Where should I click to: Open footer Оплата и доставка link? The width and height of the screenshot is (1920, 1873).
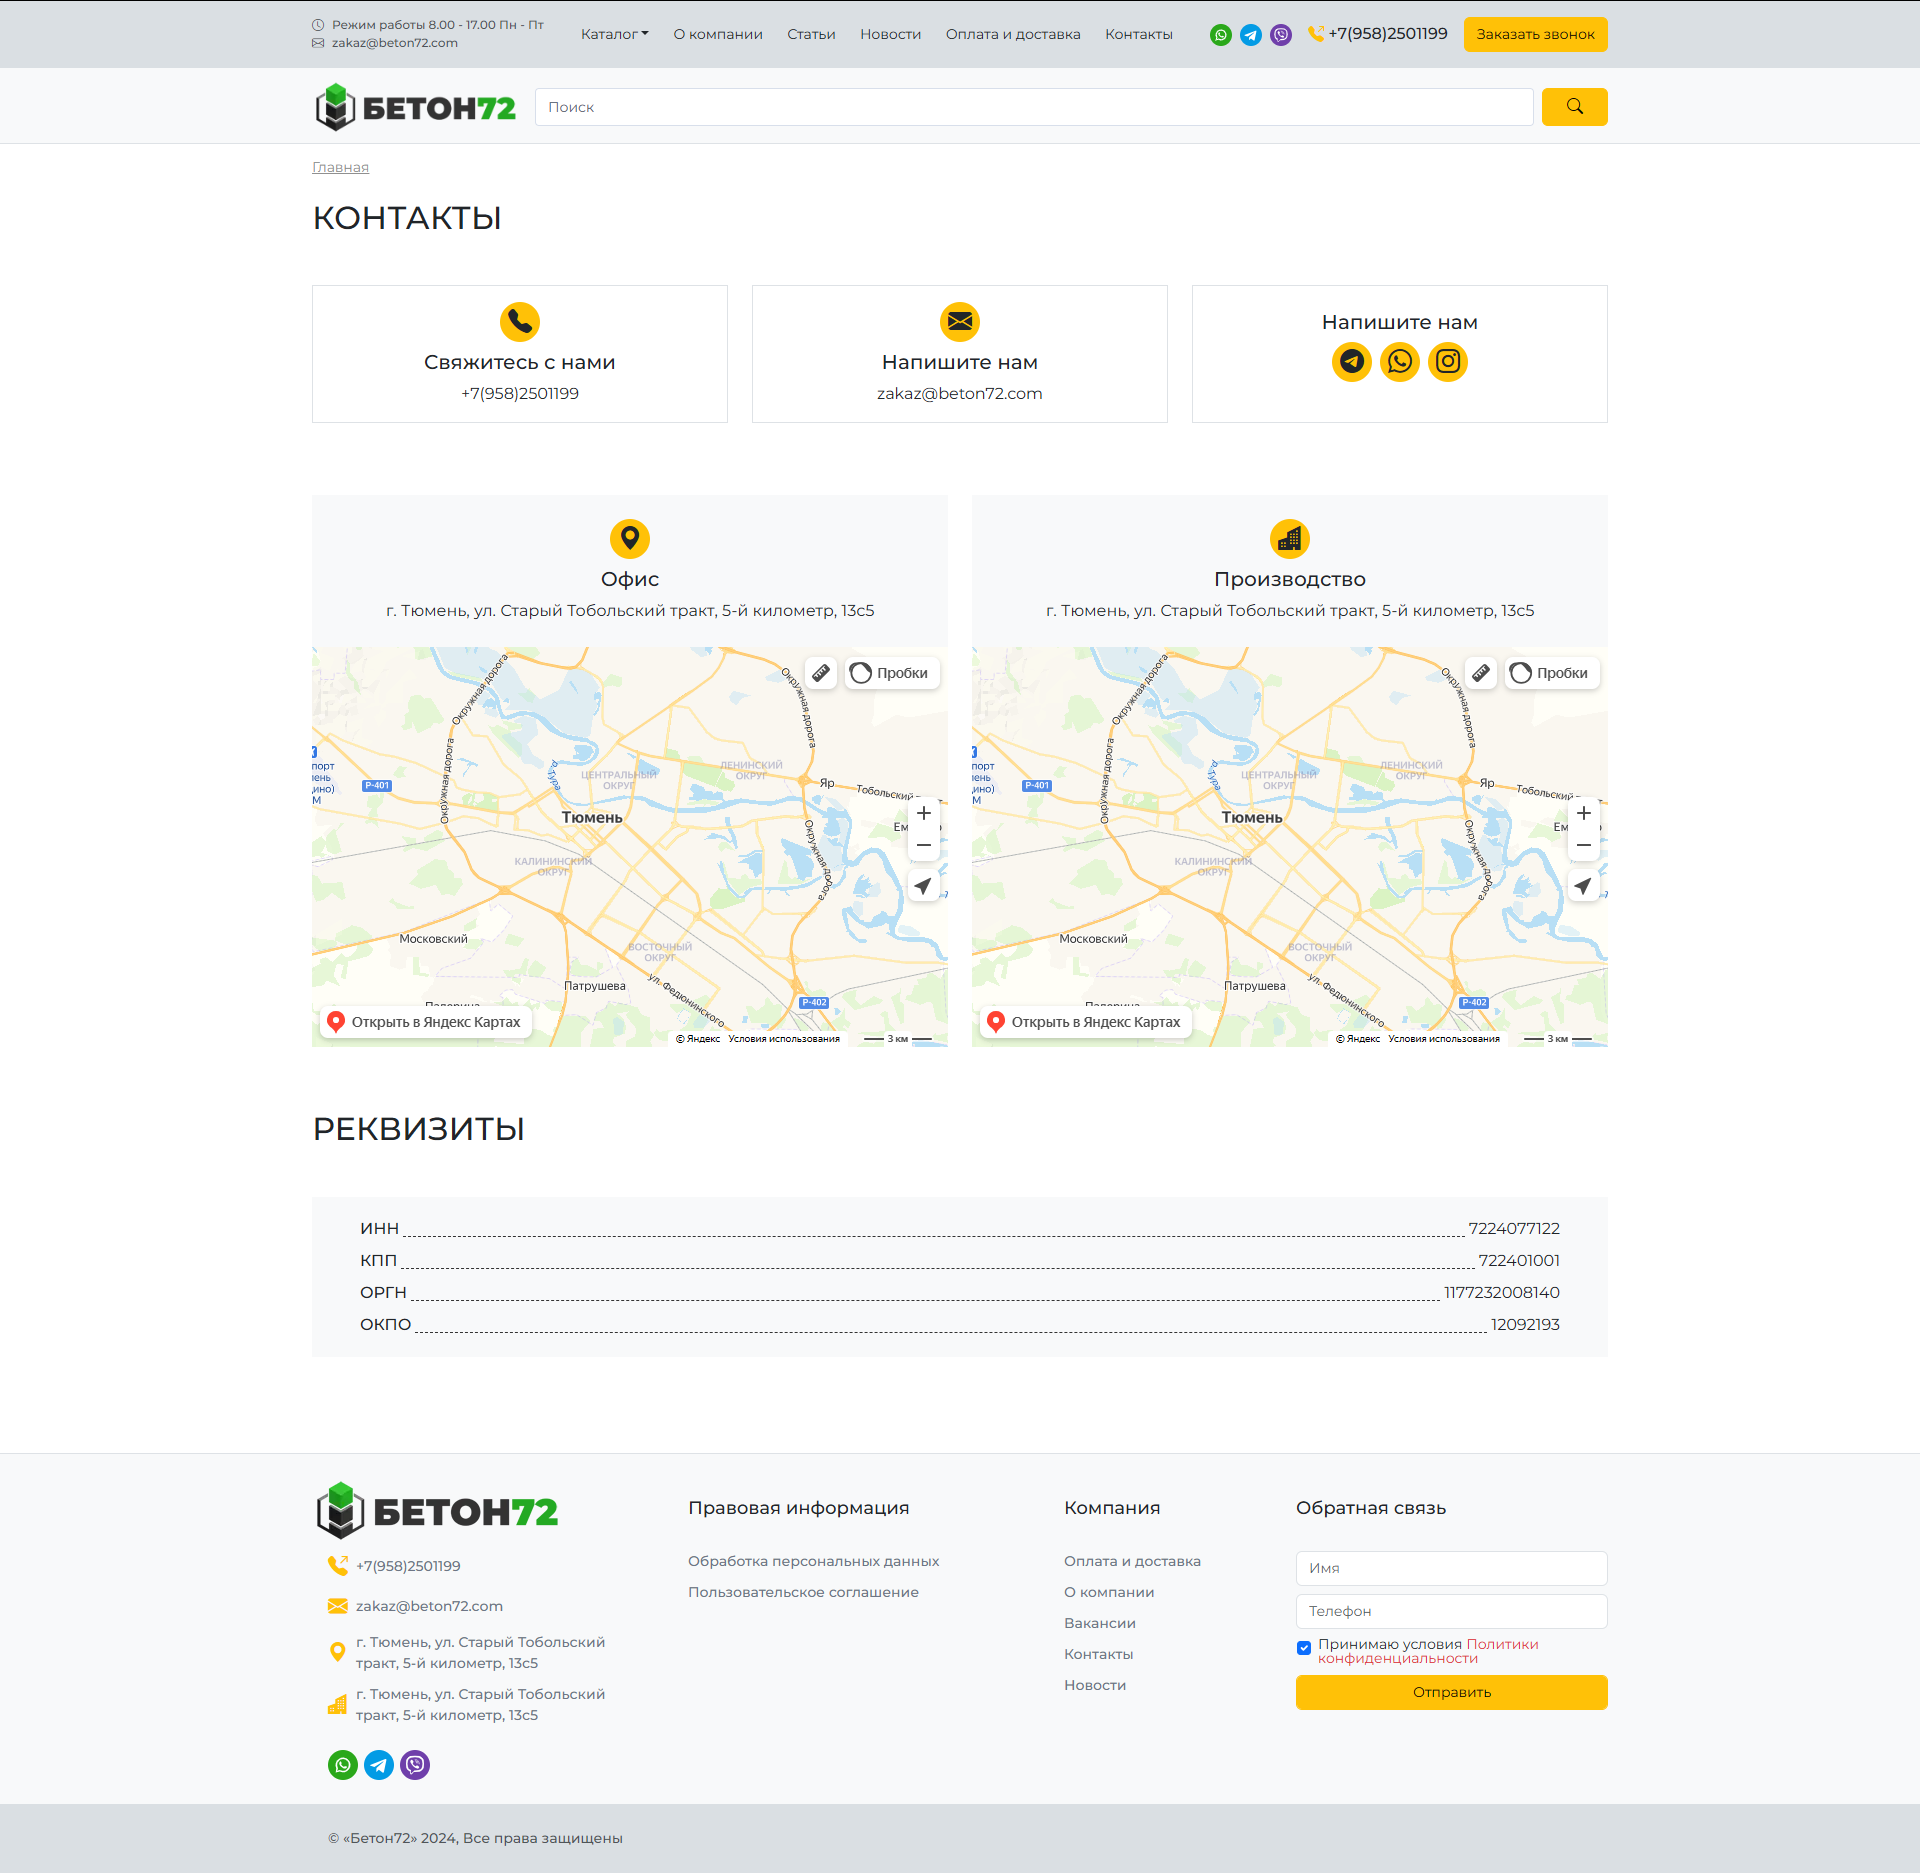coord(1132,1561)
